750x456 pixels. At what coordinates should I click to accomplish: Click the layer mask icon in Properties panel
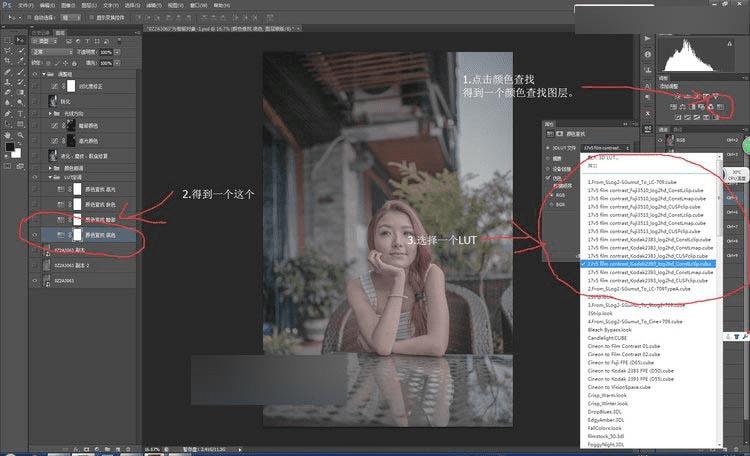click(x=559, y=133)
